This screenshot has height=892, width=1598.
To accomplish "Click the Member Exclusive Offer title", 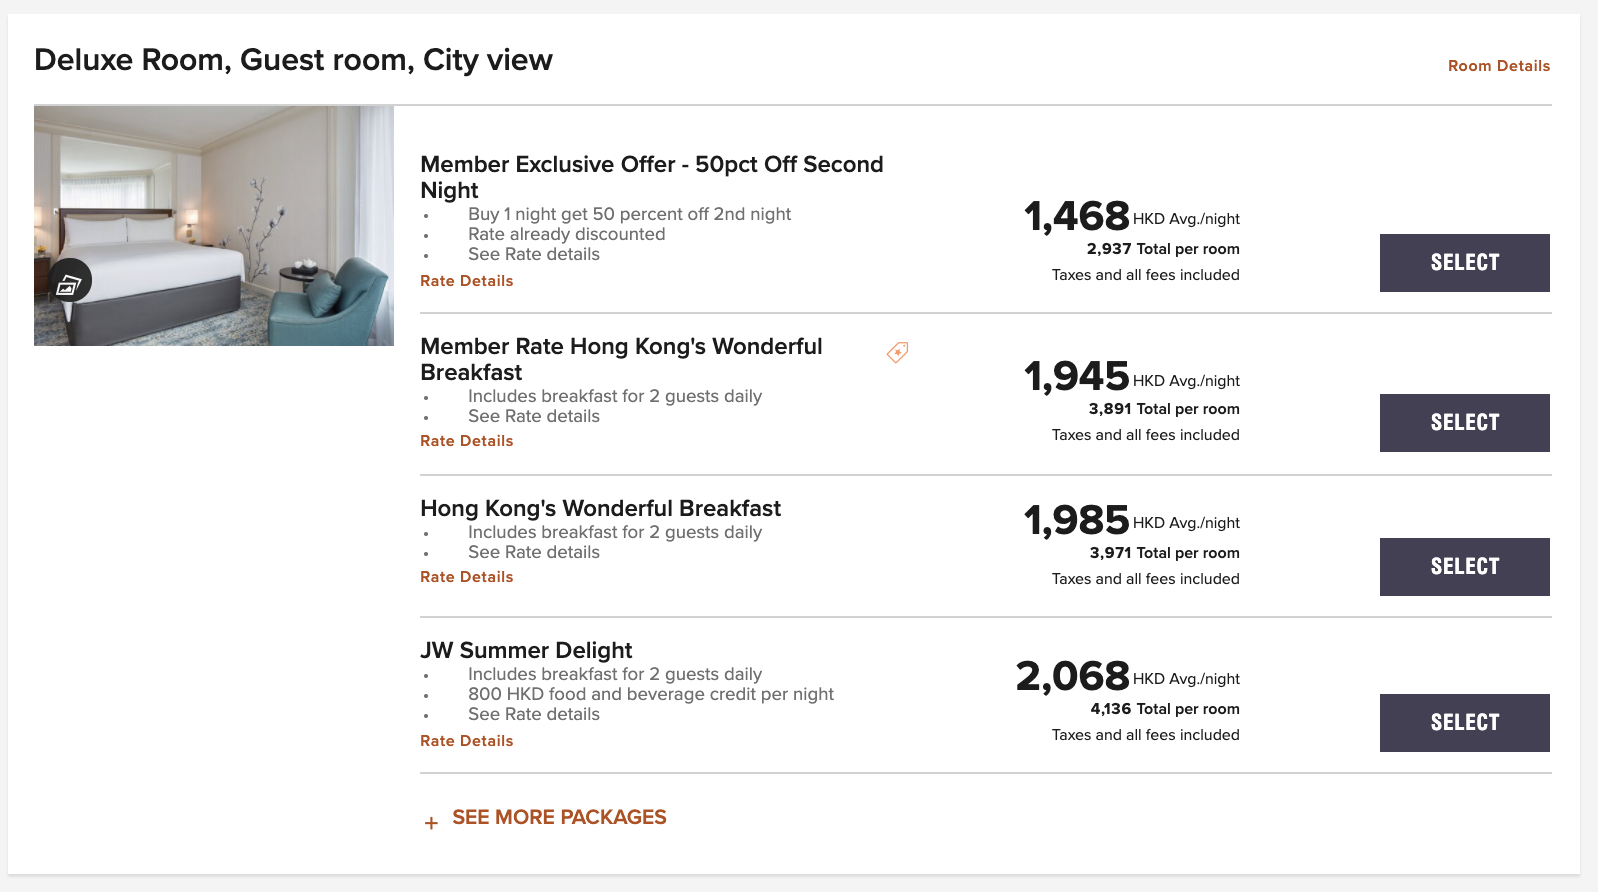I will (x=651, y=177).
